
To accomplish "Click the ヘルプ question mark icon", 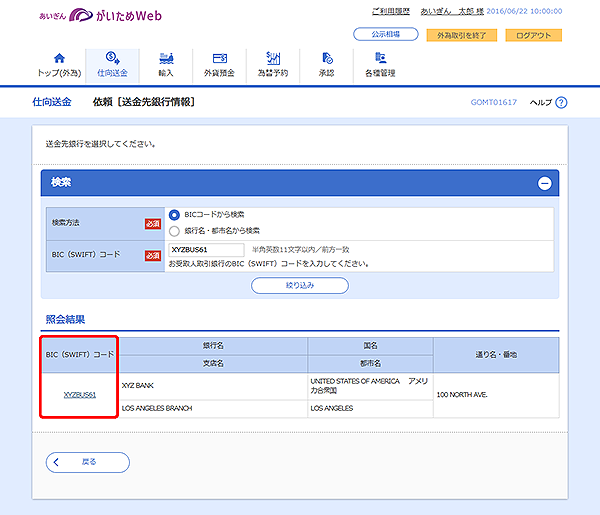I will click(x=561, y=103).
